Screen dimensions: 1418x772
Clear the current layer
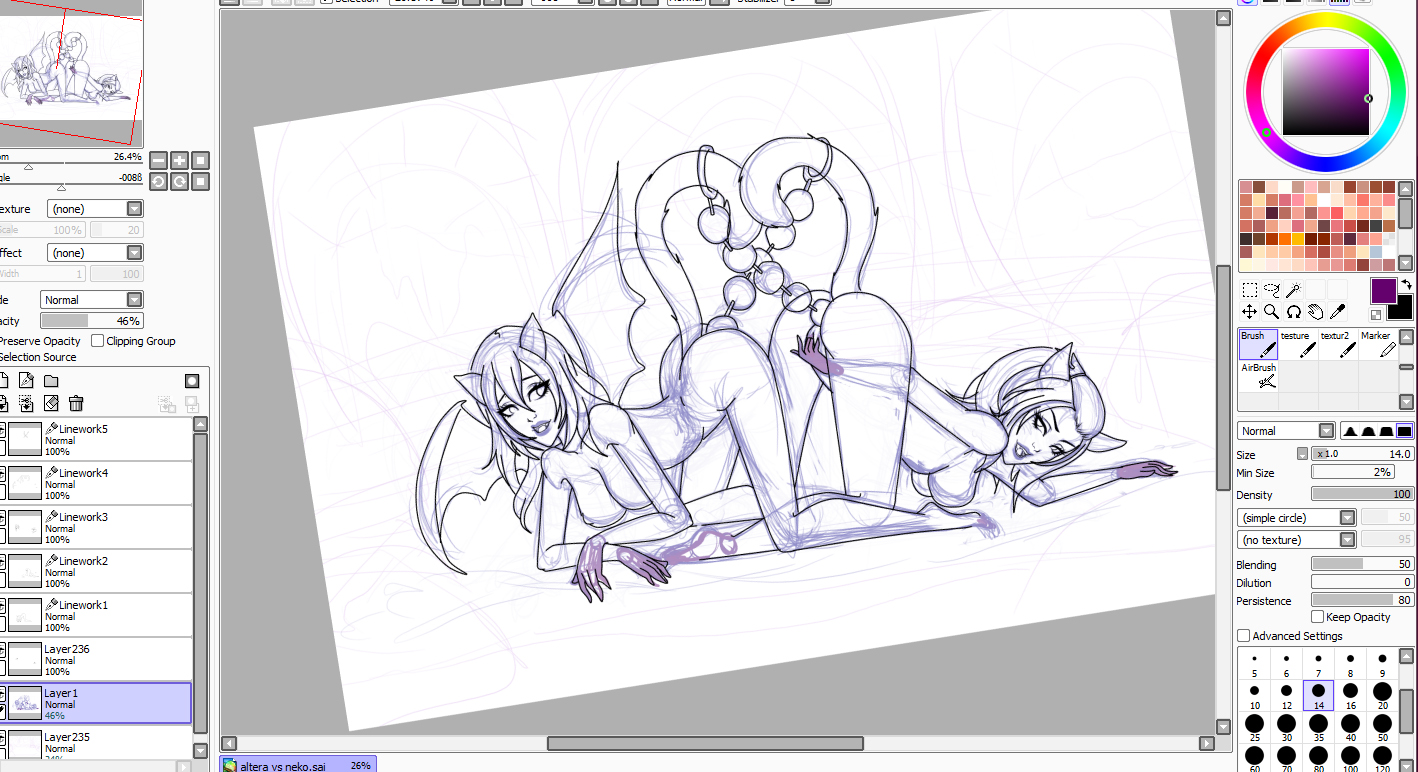coord(51,404)
